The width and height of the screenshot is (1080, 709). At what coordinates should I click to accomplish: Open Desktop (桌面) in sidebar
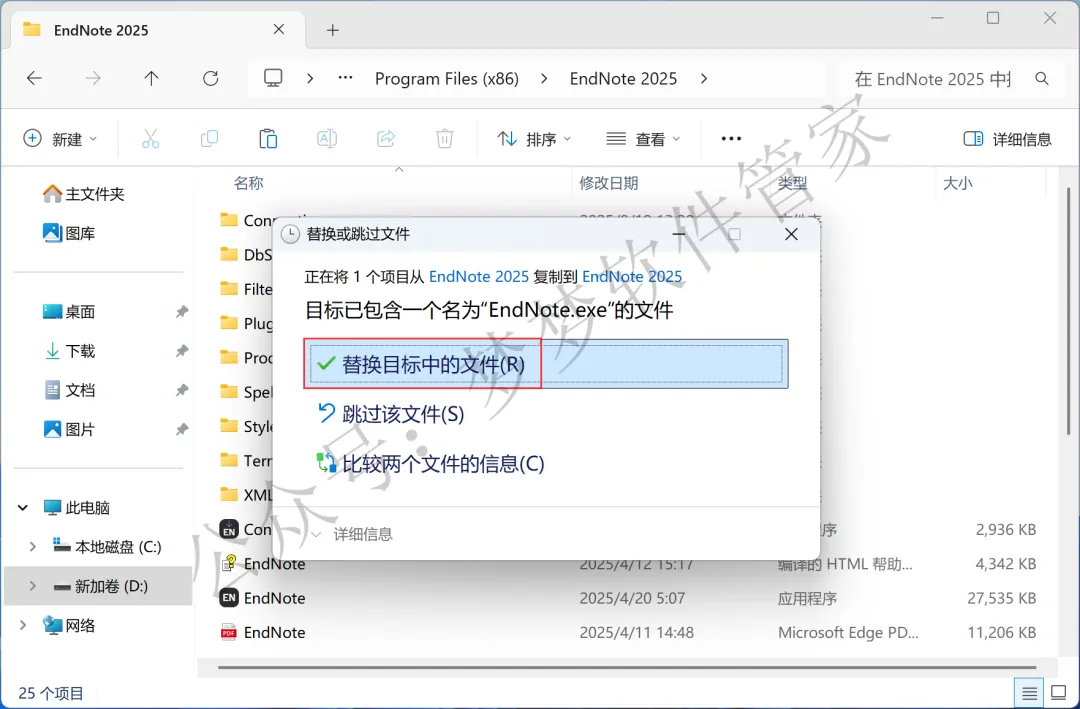click(69, 312)
